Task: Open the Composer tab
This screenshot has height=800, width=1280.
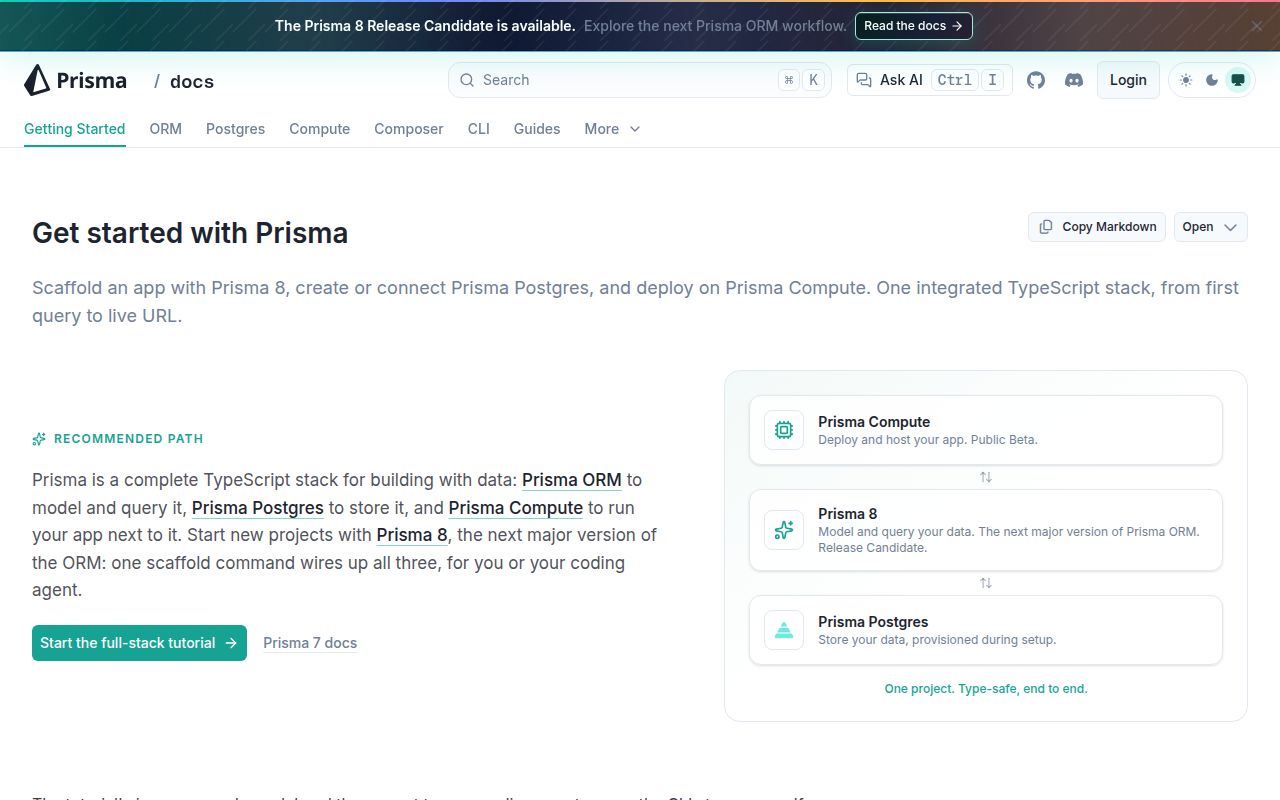Action: click(409, 129)
